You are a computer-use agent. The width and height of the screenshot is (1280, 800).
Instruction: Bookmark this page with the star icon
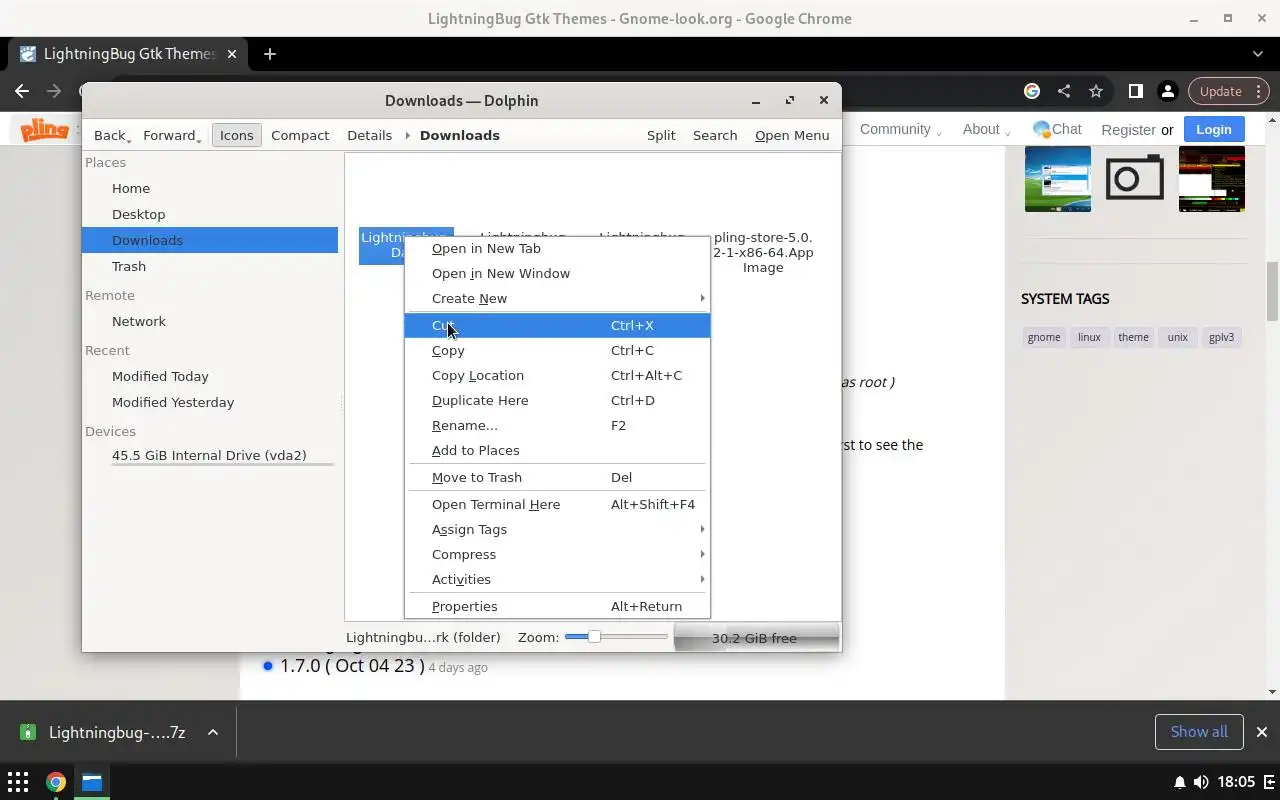click(x=1096, y=91)
